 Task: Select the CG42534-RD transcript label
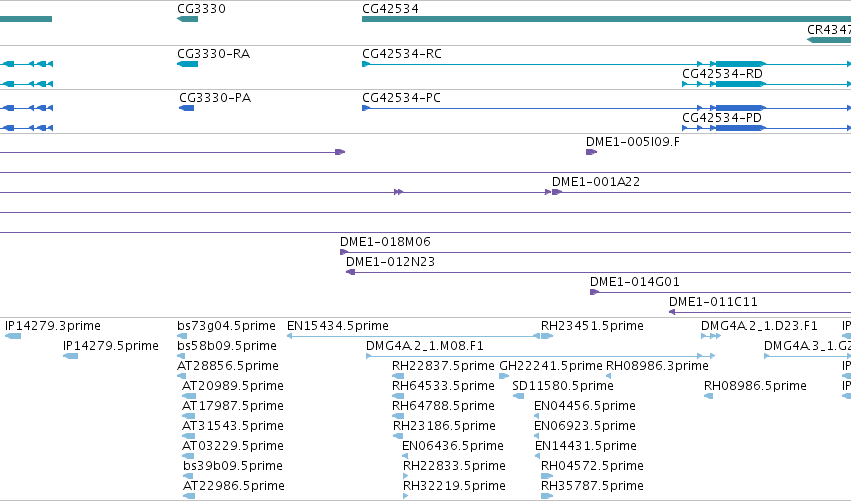coord(722,74)
